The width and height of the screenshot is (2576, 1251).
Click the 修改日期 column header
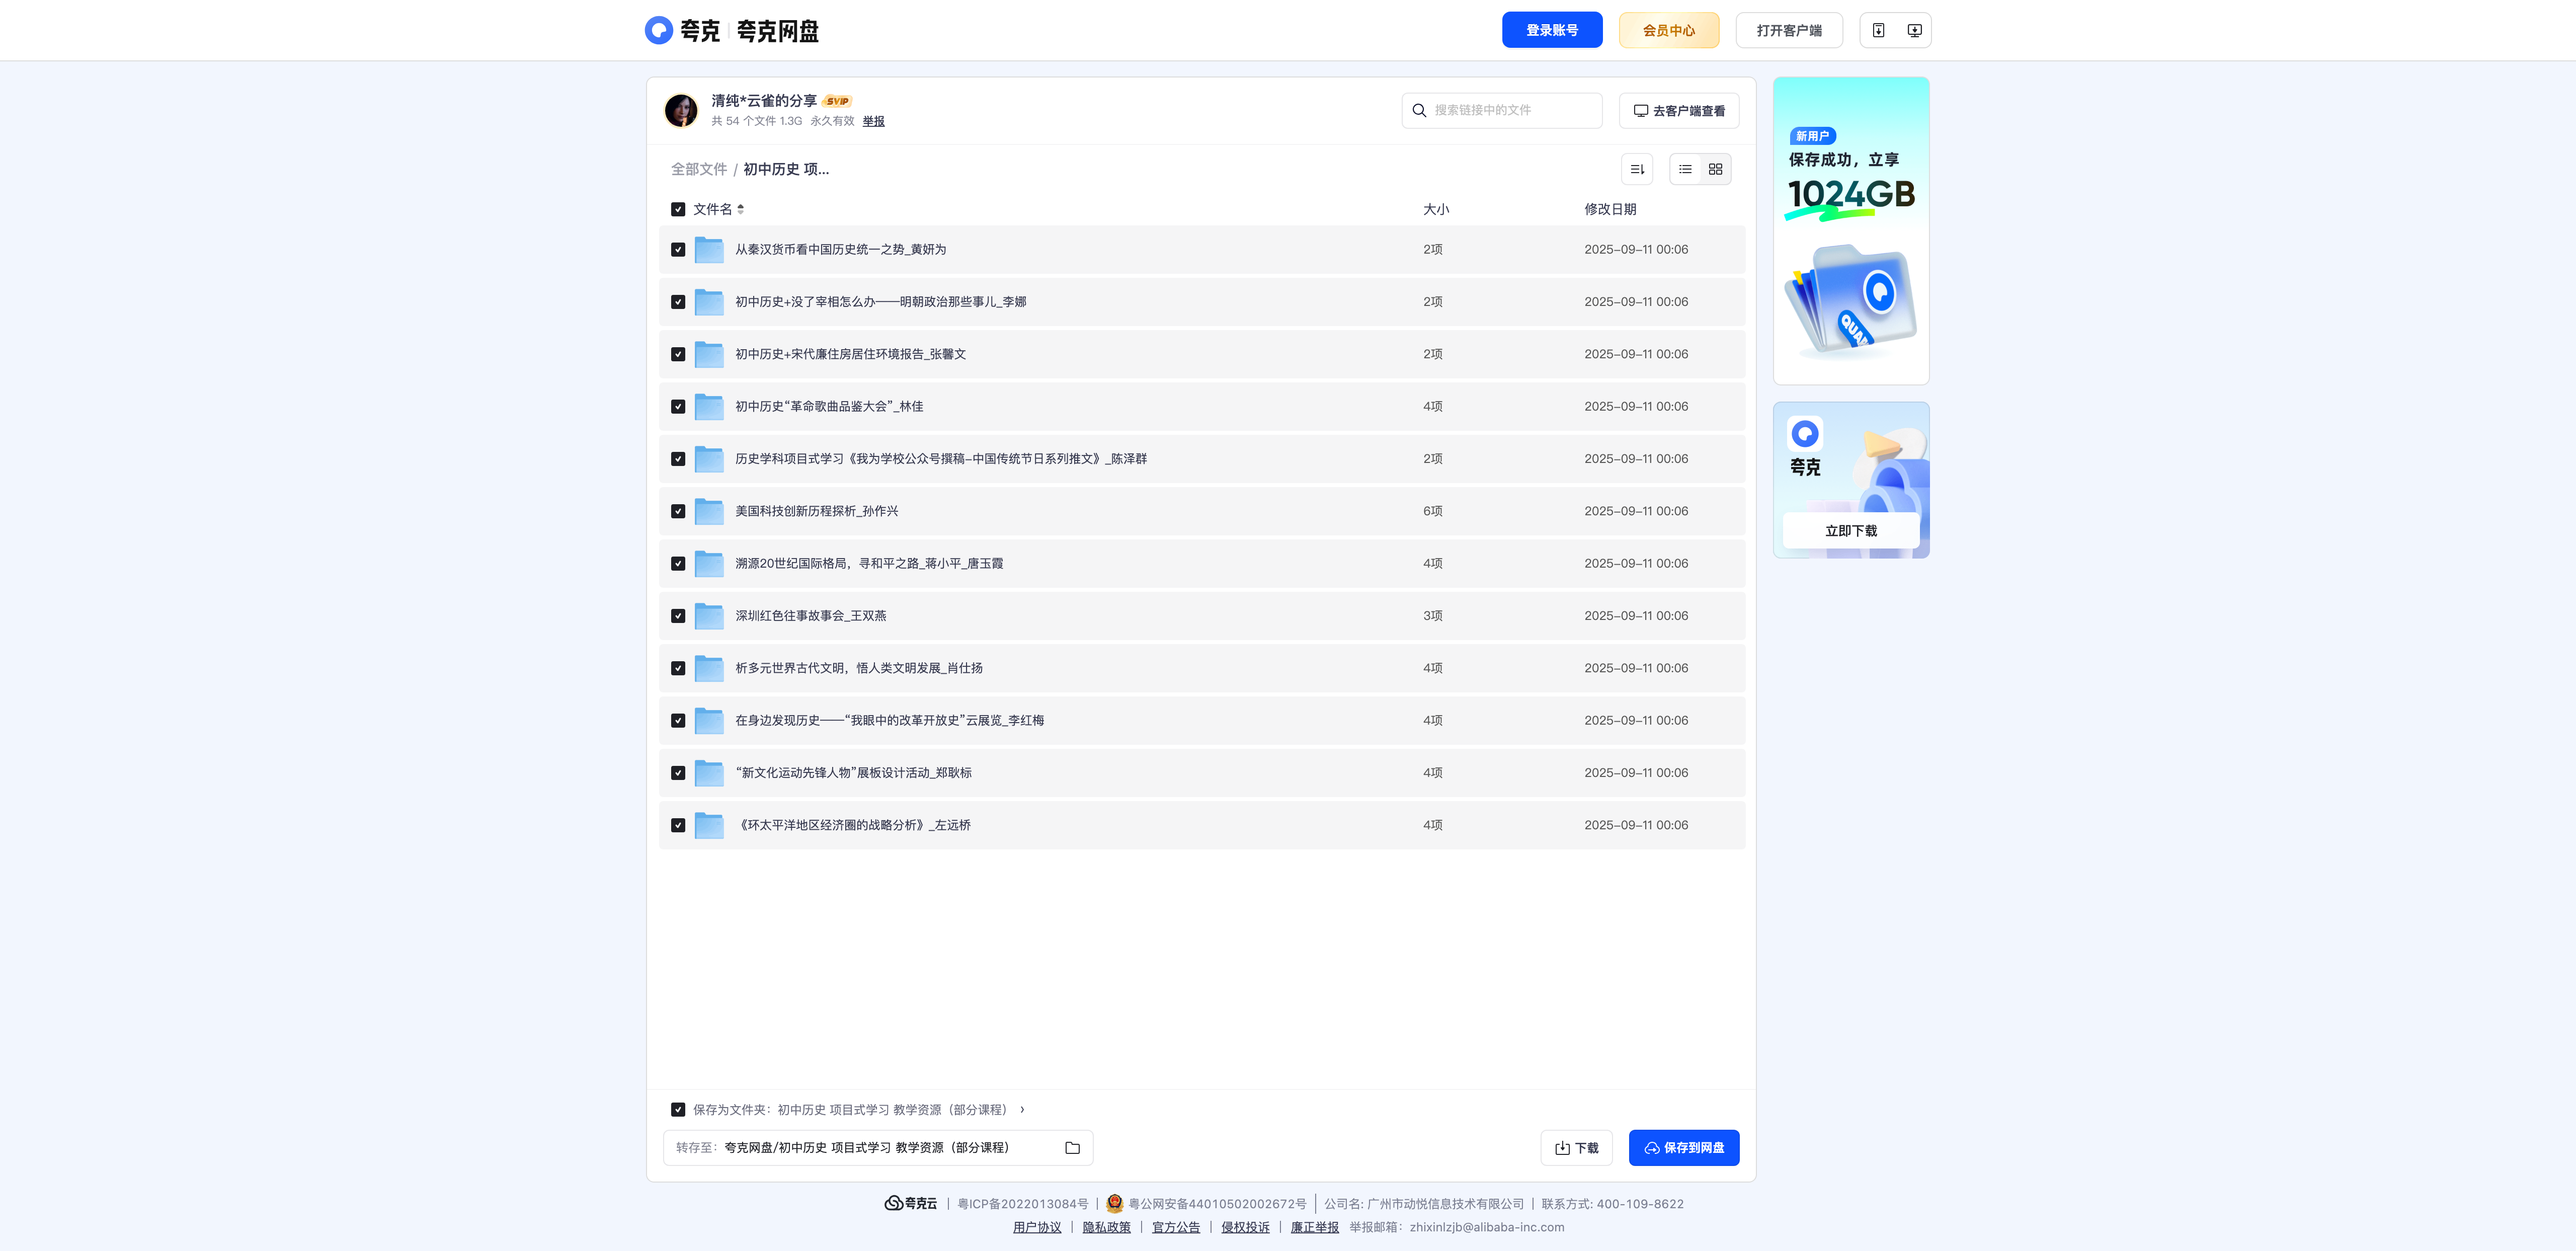coord(1610,209)
